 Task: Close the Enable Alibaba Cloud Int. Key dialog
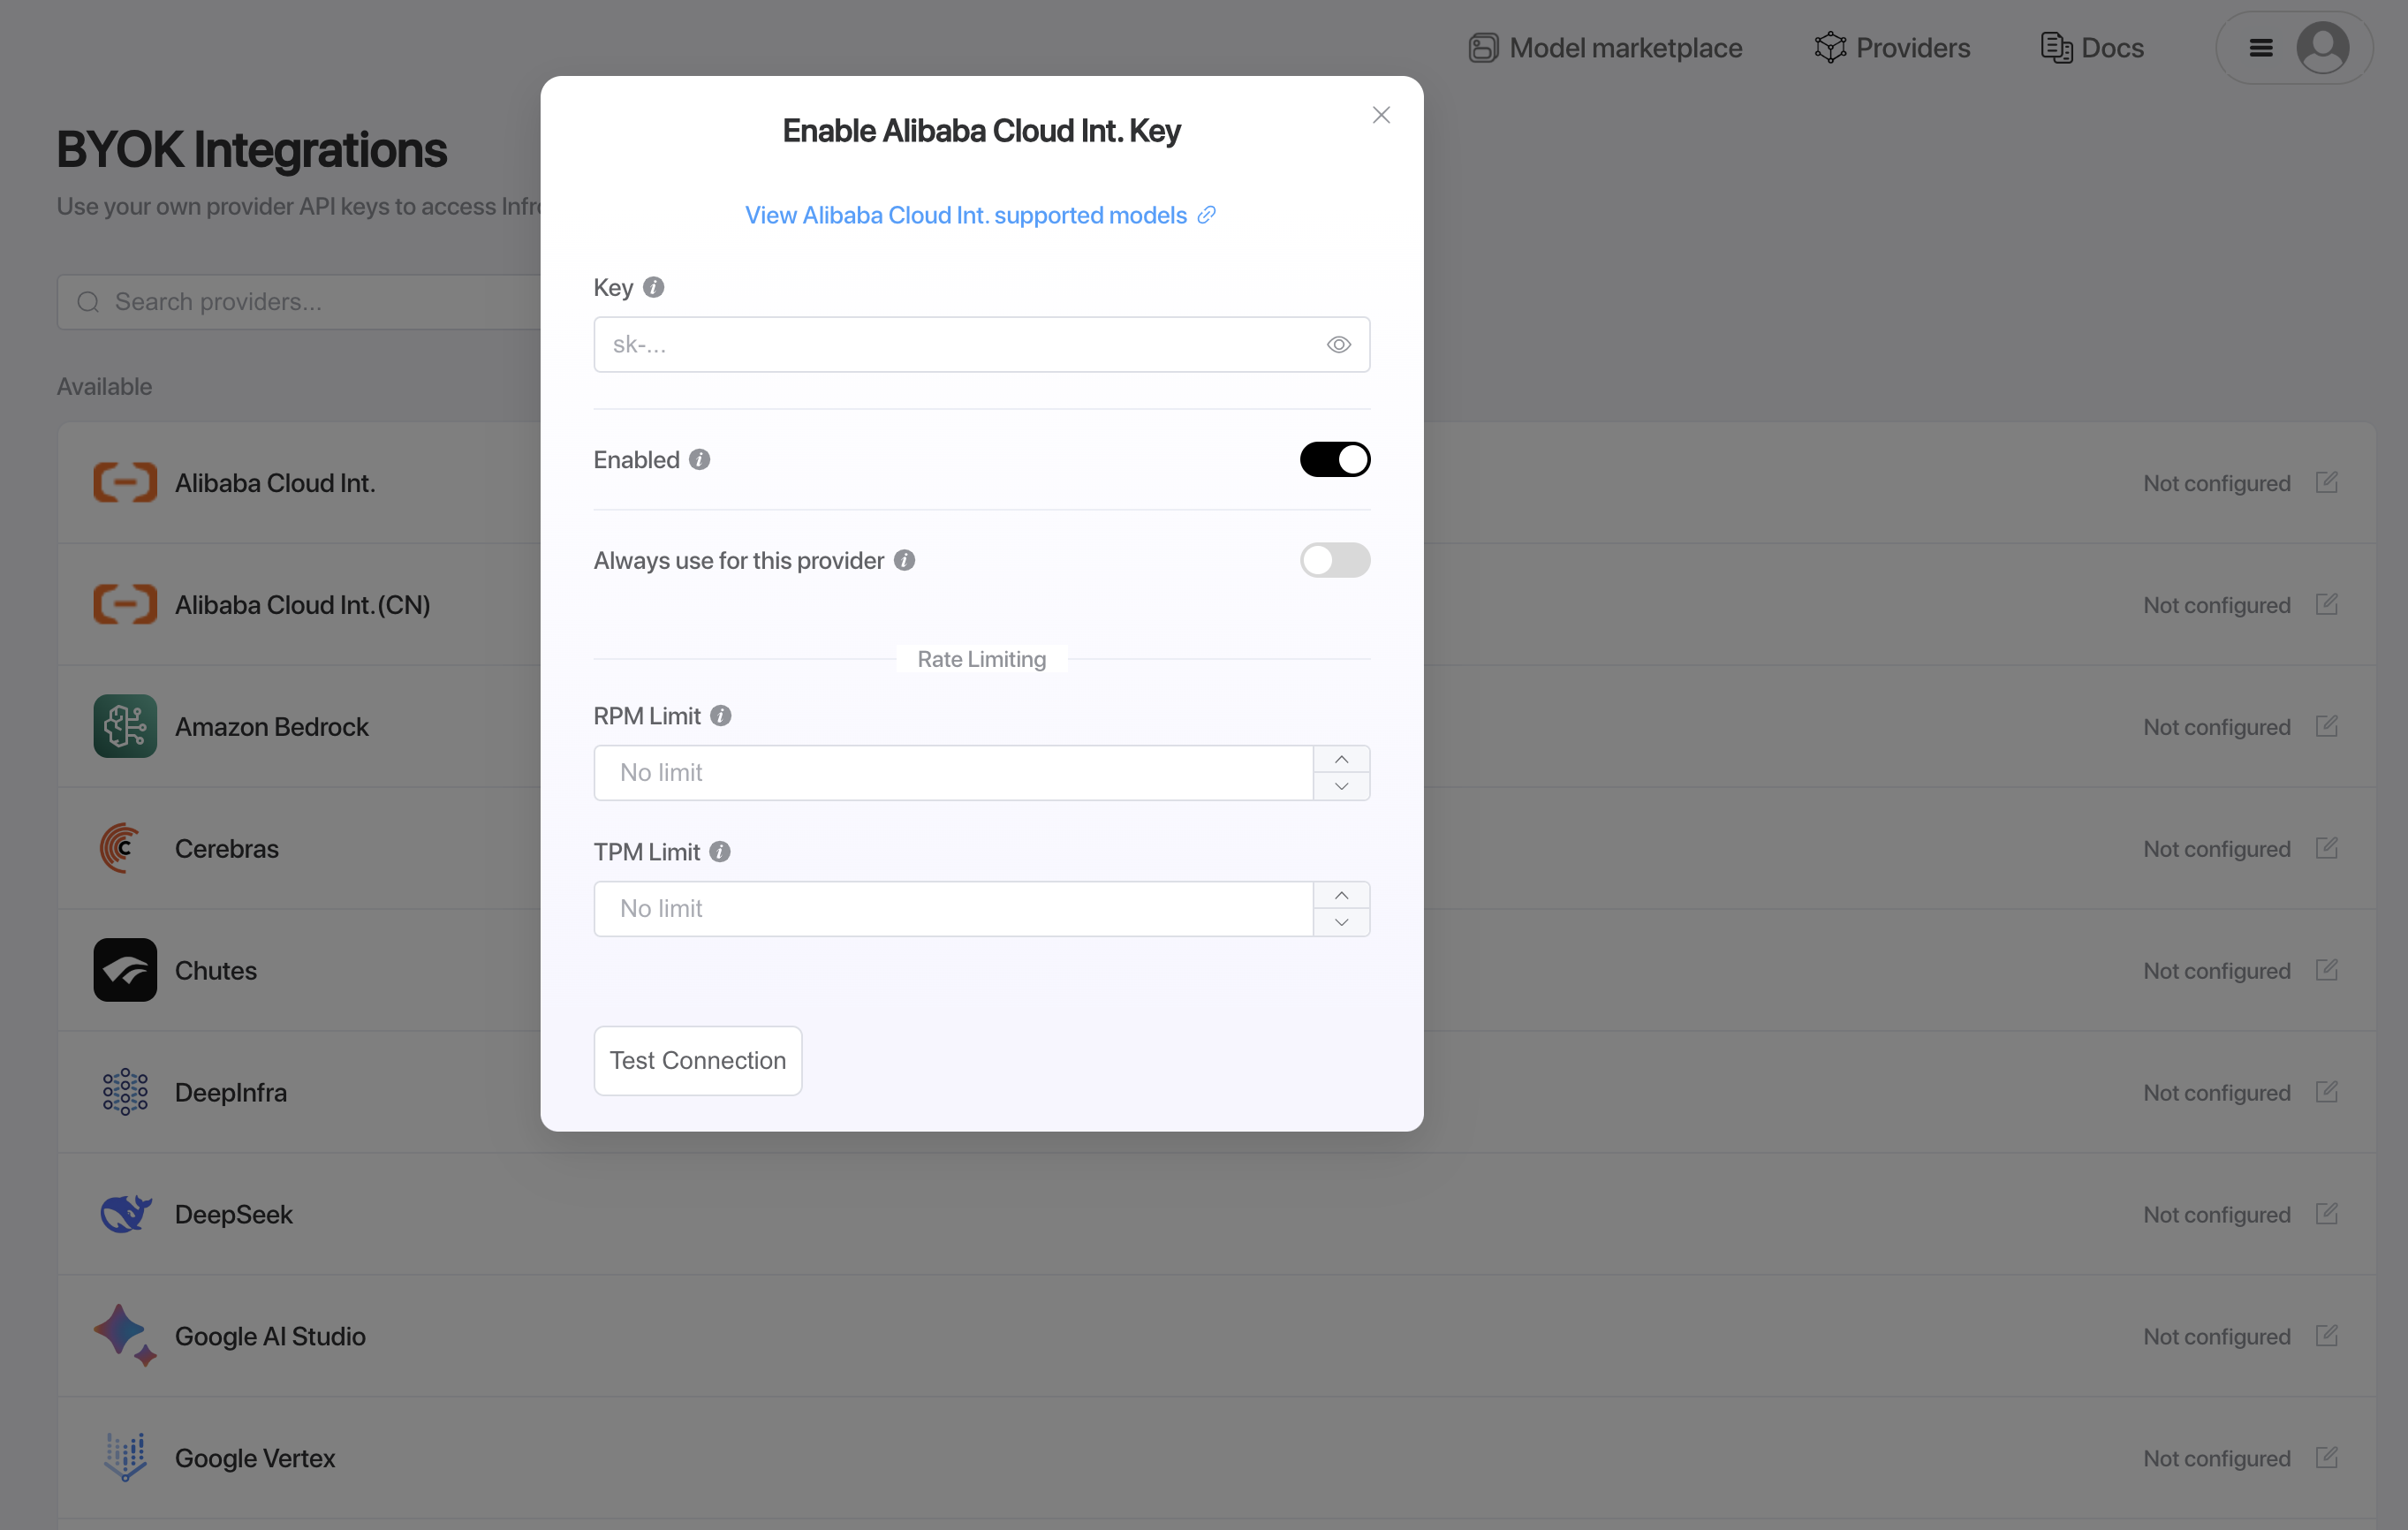1381,116
